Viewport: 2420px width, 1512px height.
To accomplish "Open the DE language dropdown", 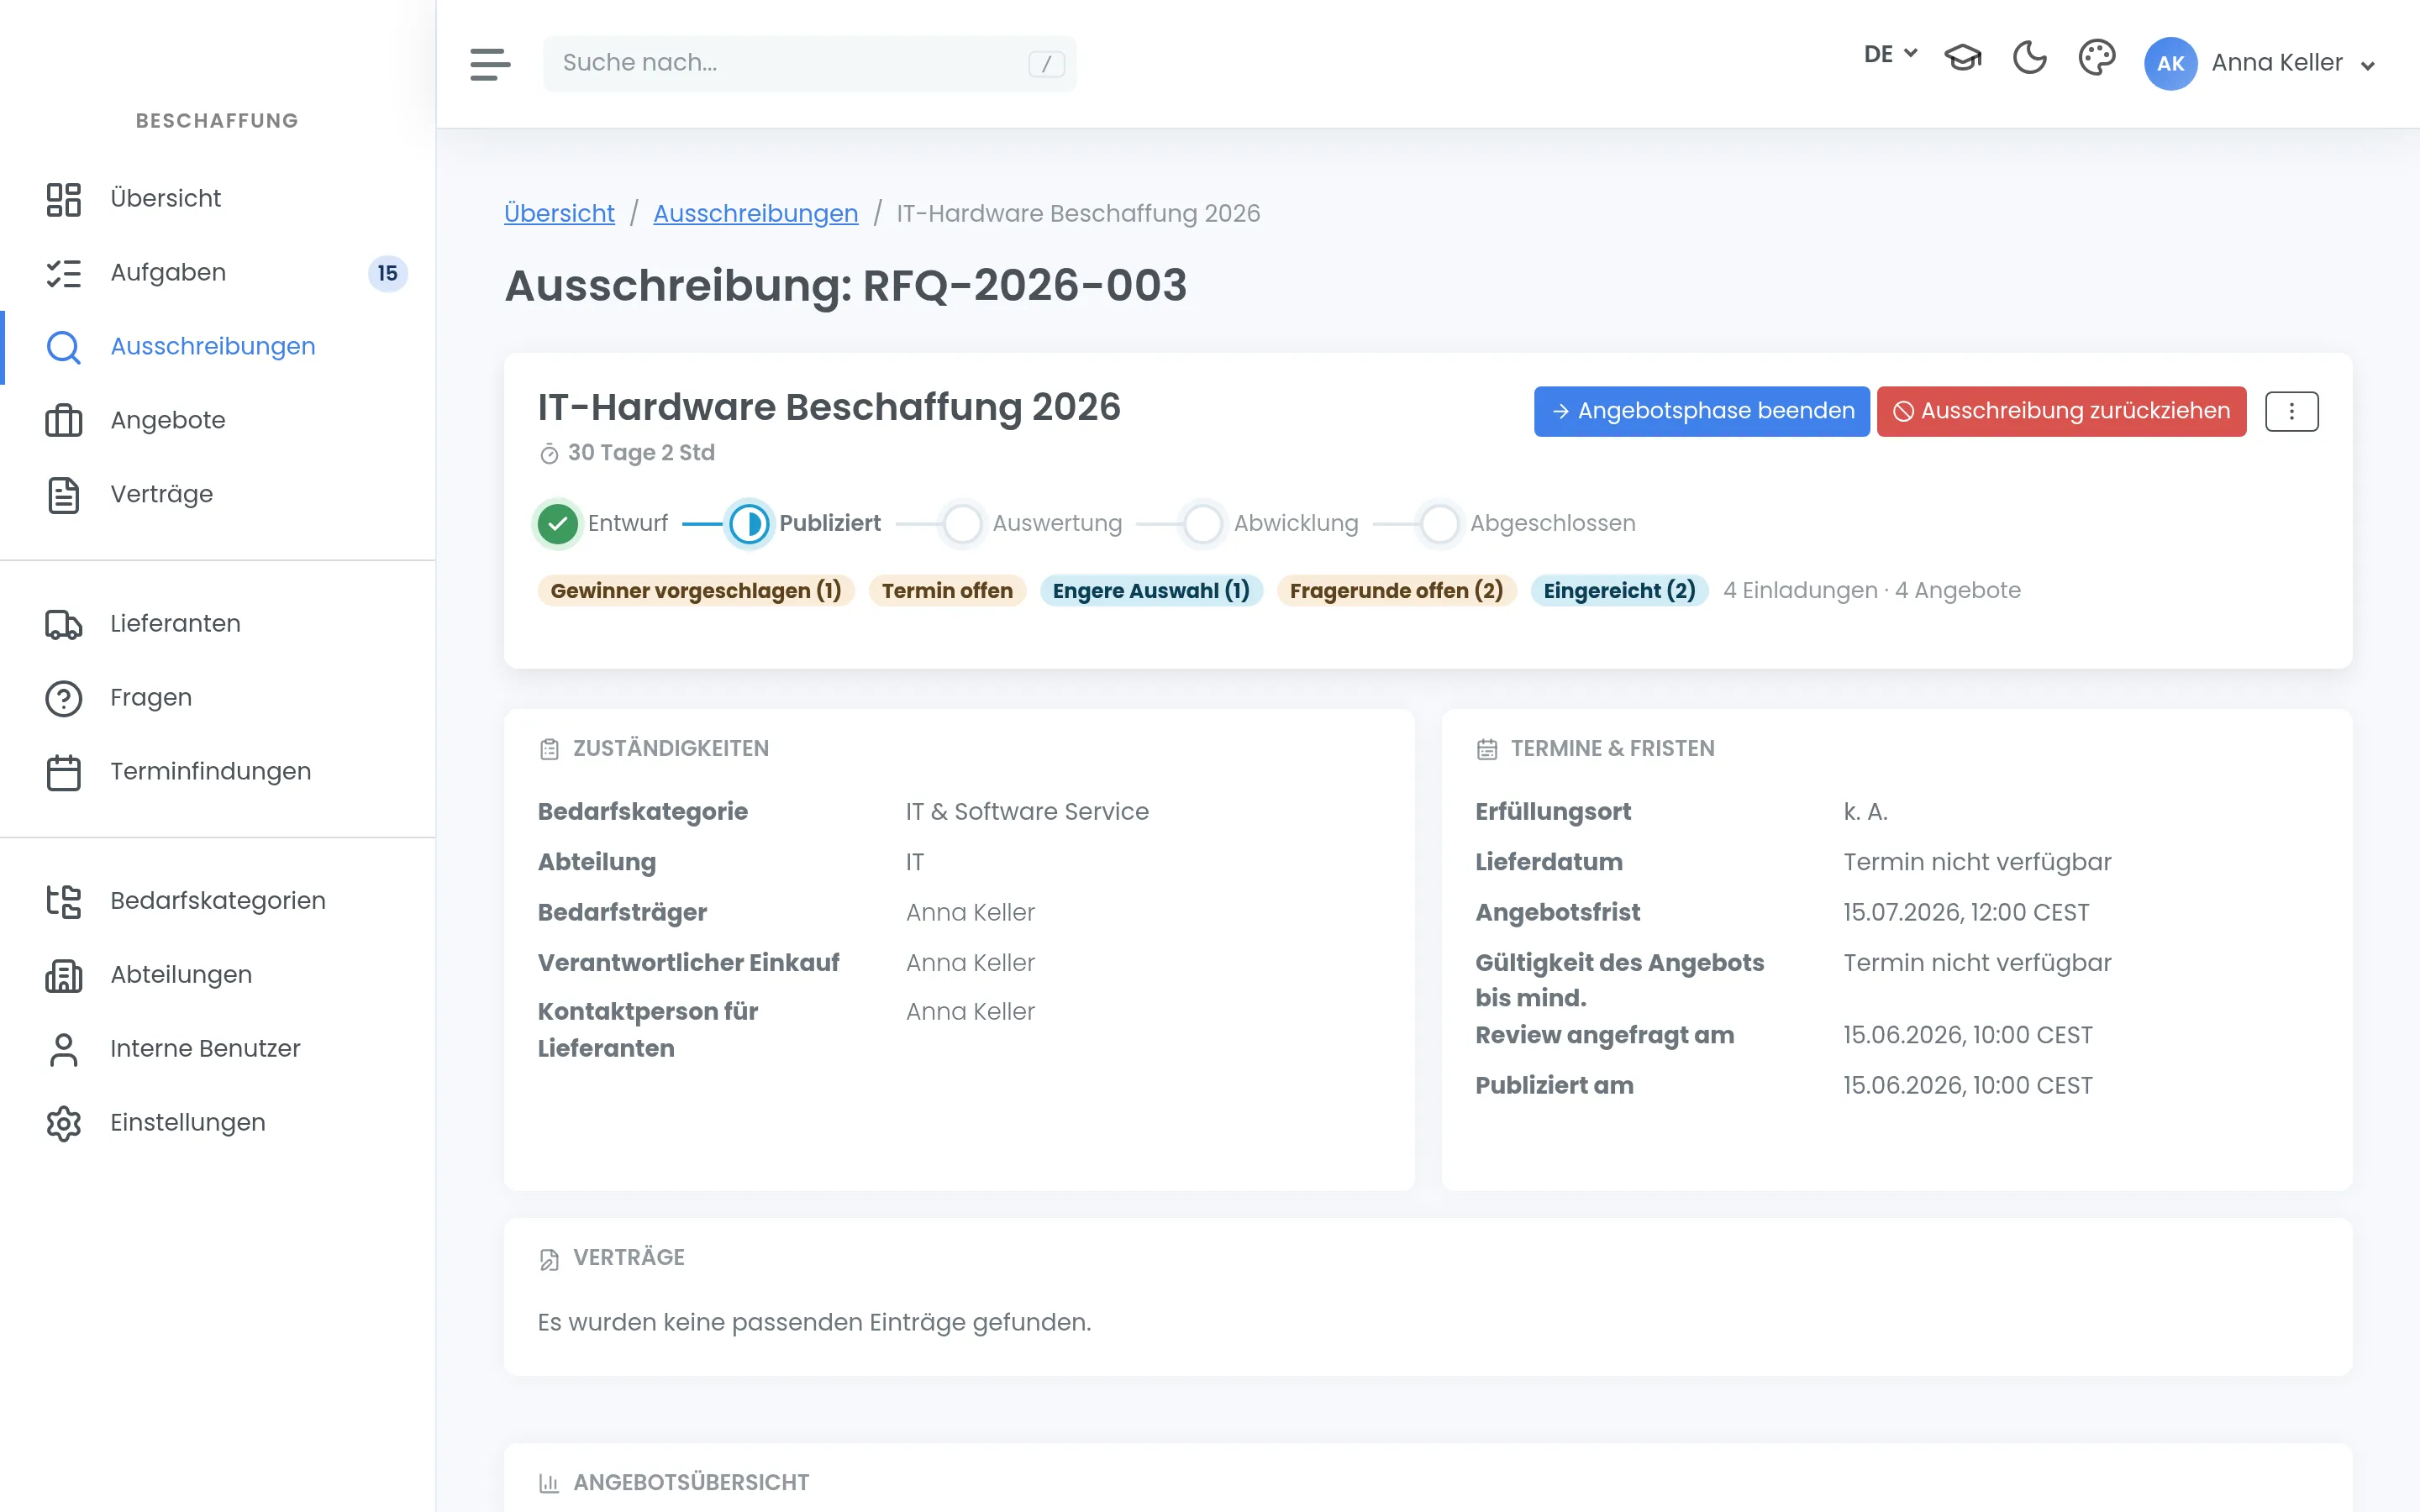I will click(x=1890, y=54).
